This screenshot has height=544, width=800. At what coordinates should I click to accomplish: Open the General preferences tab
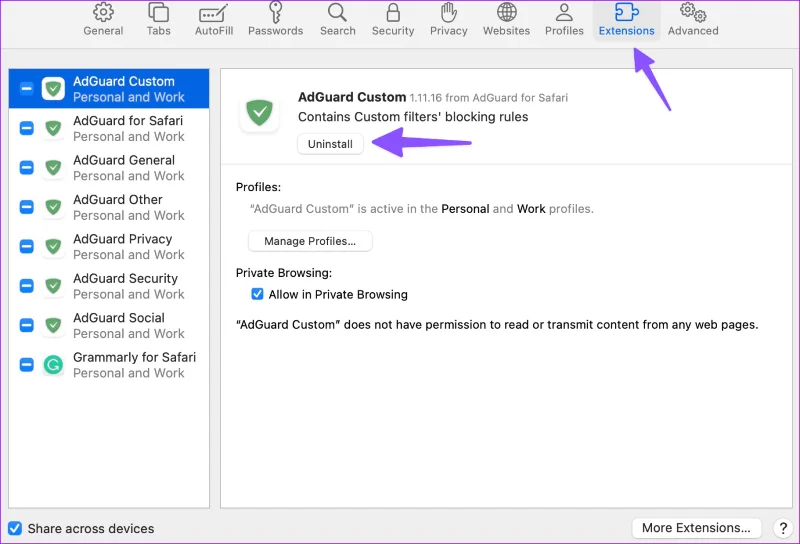click(x=103, y=20)
